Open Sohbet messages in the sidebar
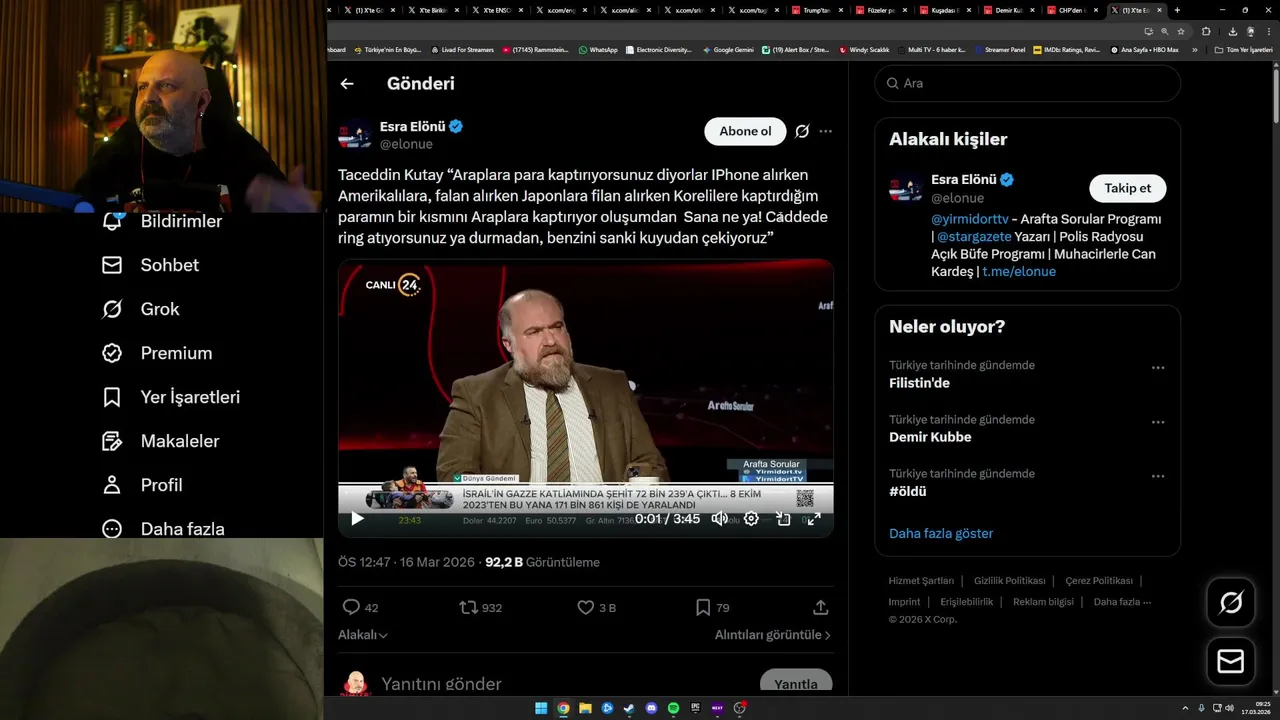 pos(150,265)
